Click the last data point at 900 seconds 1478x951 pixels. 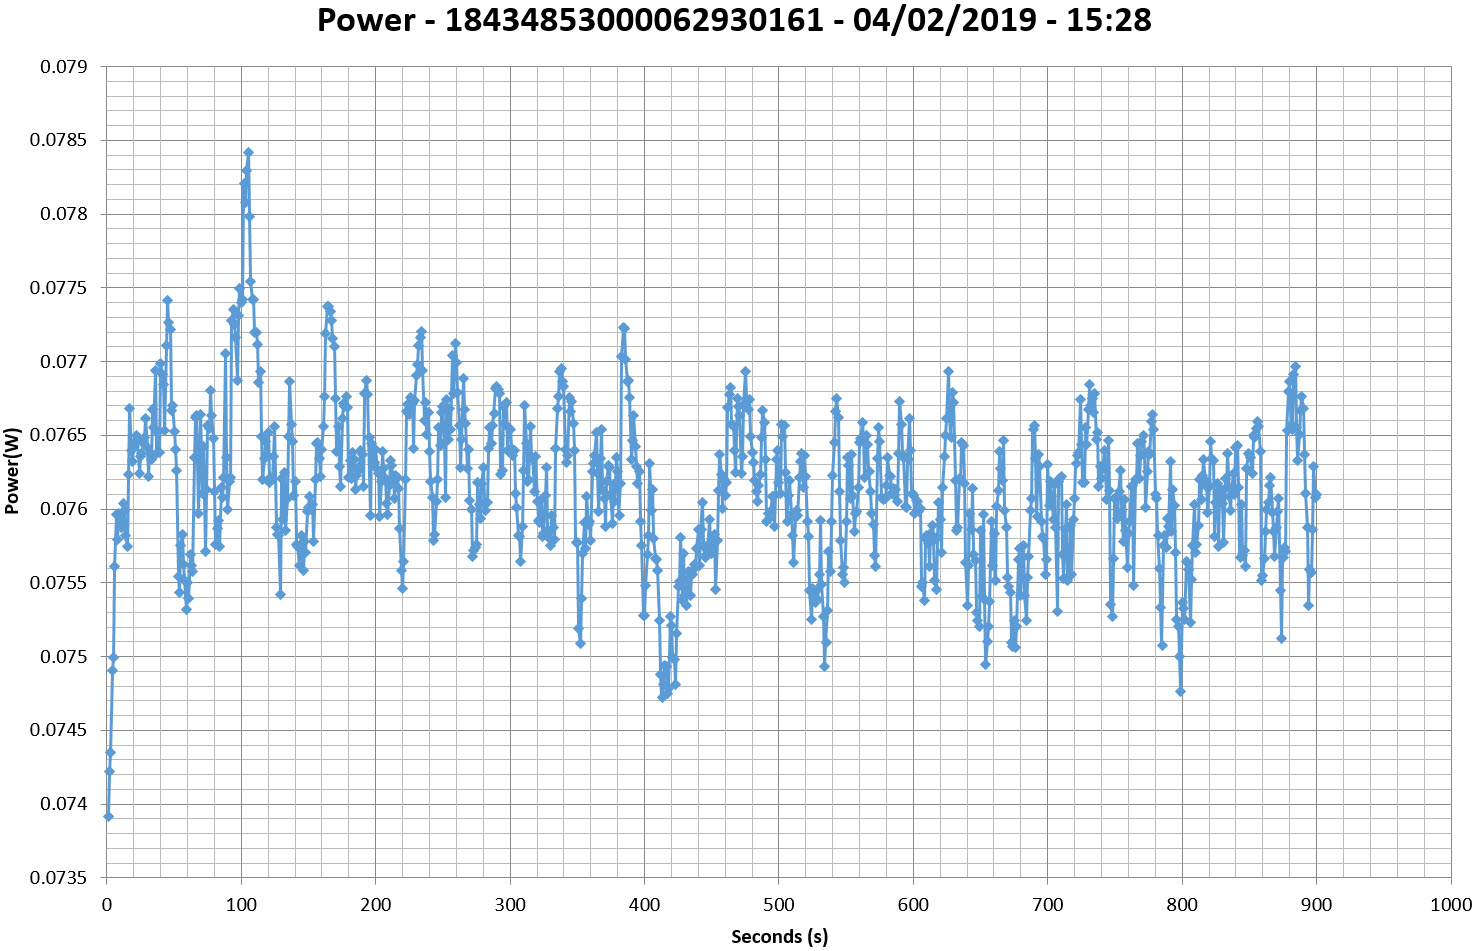pyautogui.click(x=1317, y=495)
